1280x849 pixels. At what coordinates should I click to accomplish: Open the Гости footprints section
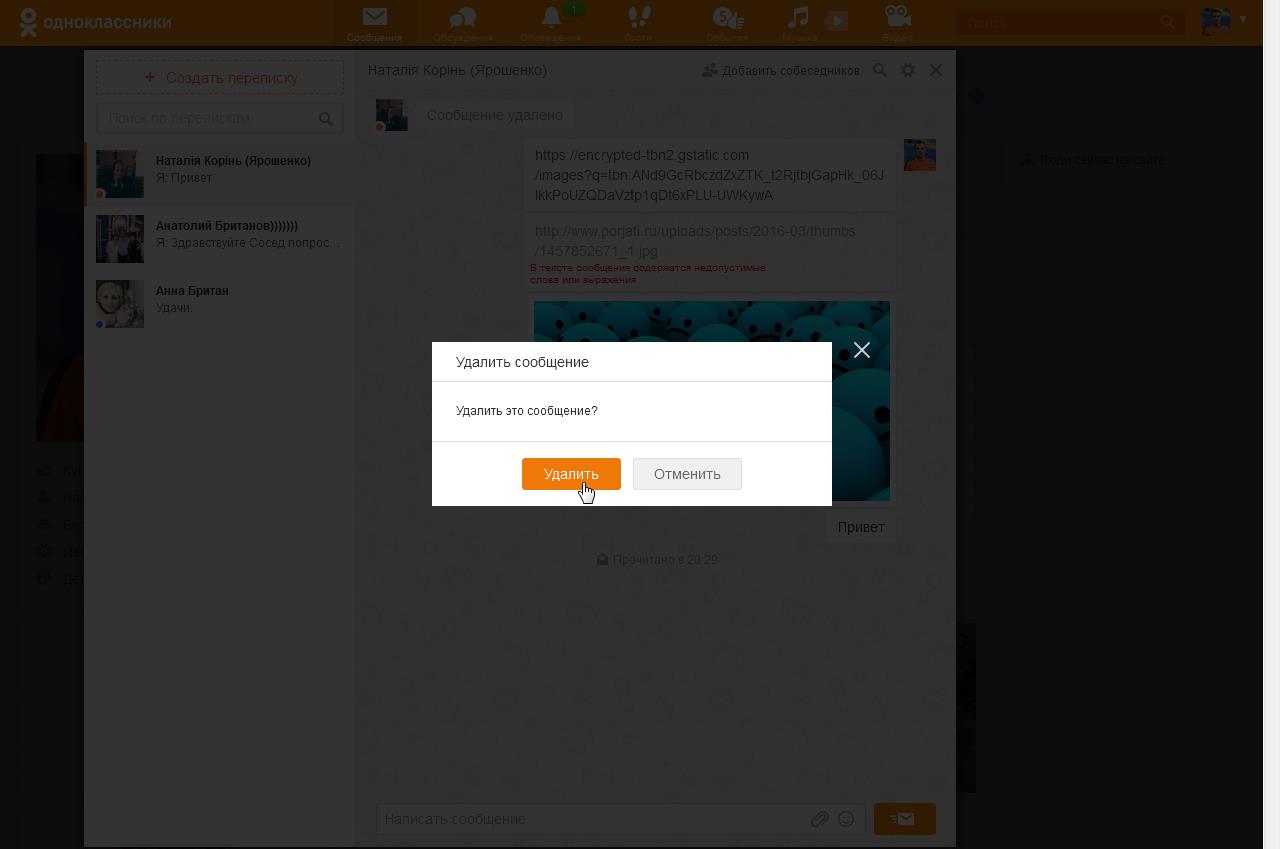coord(638,23)
